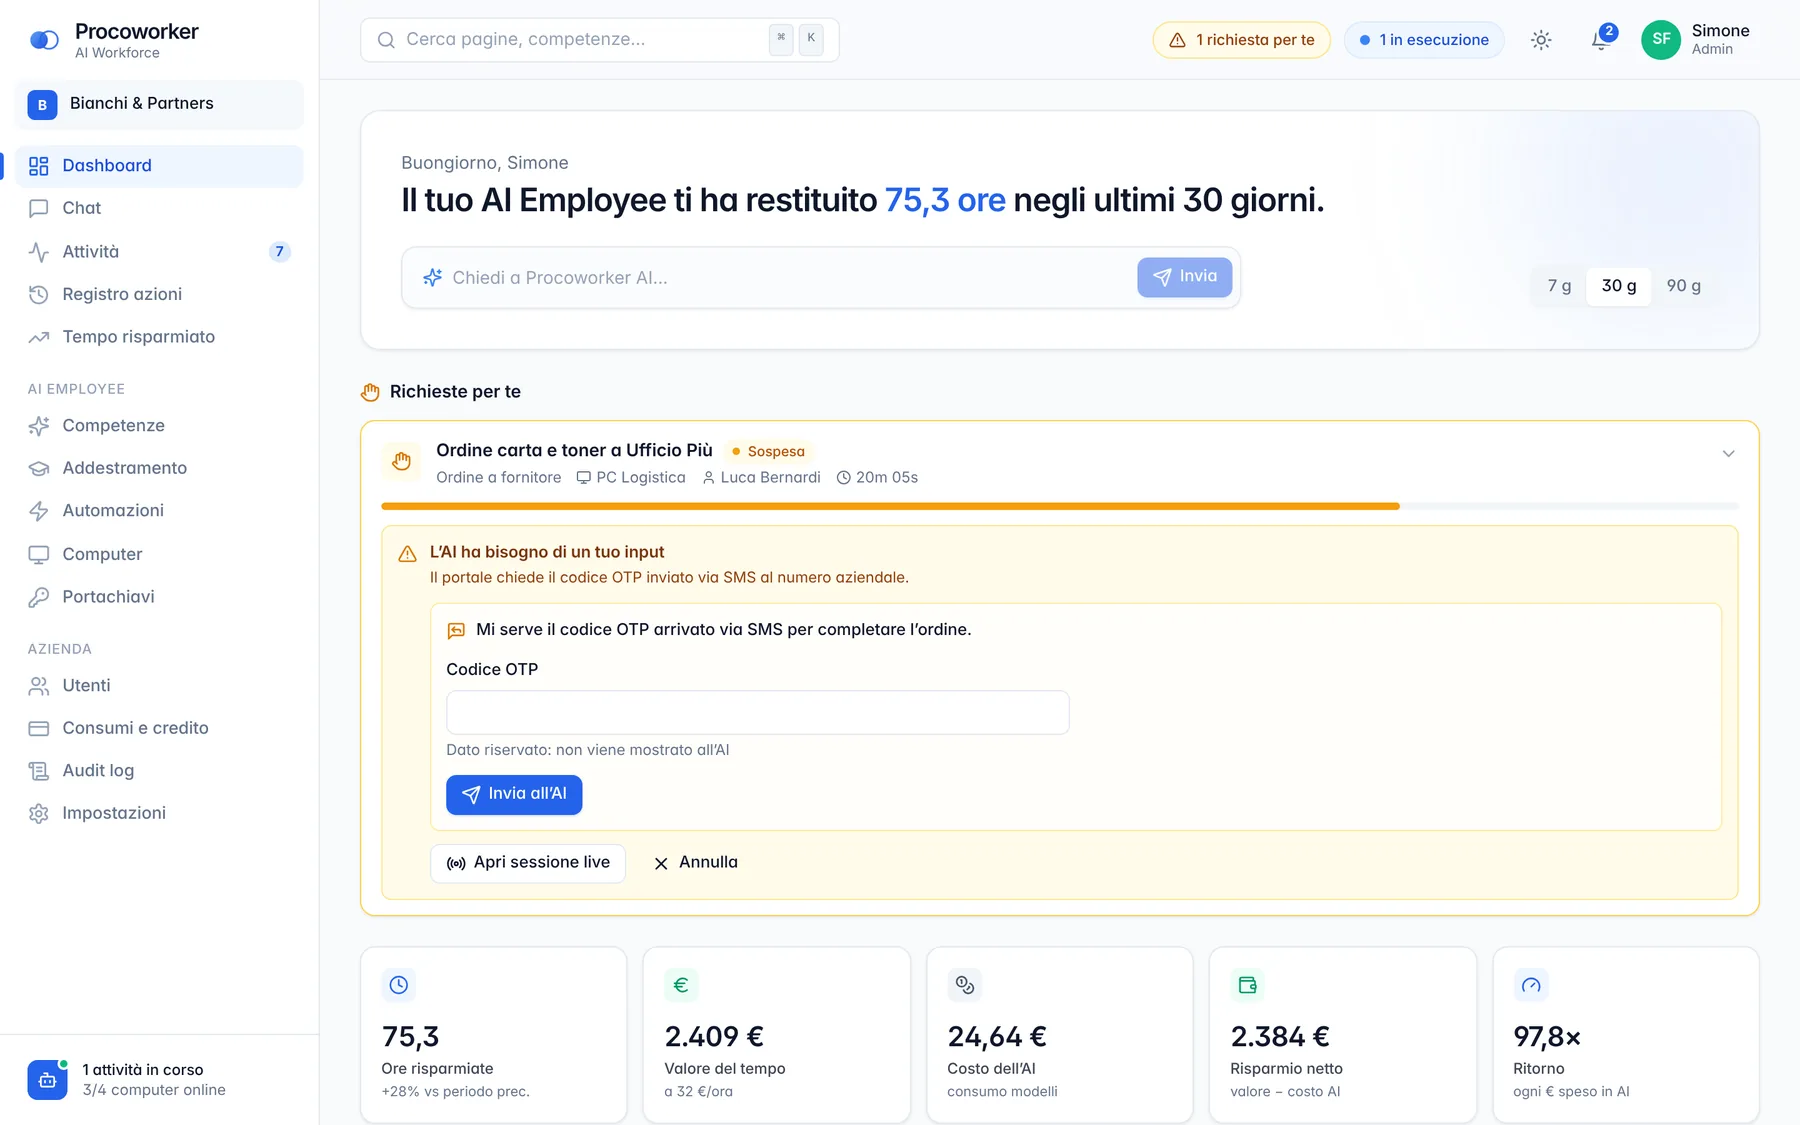Viewport: 1800px width, 1125px height.
Task: Open the 1 in esecuzione status pill
Action: pyautogui.click(x=1424, y=40)
